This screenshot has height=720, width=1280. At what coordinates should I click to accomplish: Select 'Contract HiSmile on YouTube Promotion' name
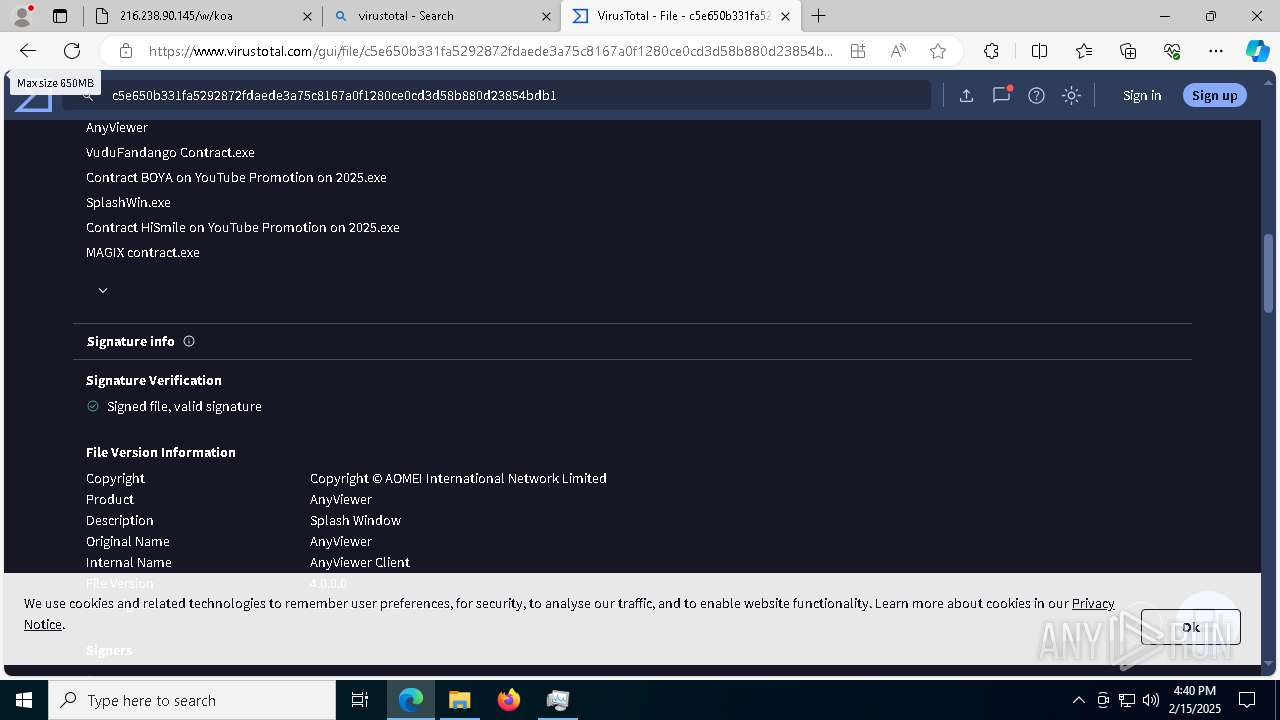(x=243, y=227)
